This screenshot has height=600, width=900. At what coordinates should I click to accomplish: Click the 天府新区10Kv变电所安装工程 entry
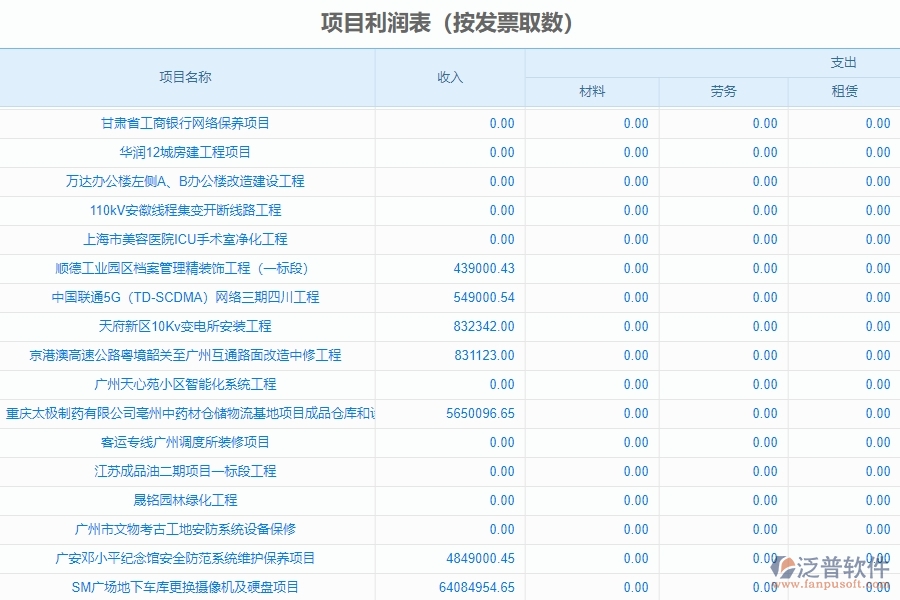[x=188, y=326]
